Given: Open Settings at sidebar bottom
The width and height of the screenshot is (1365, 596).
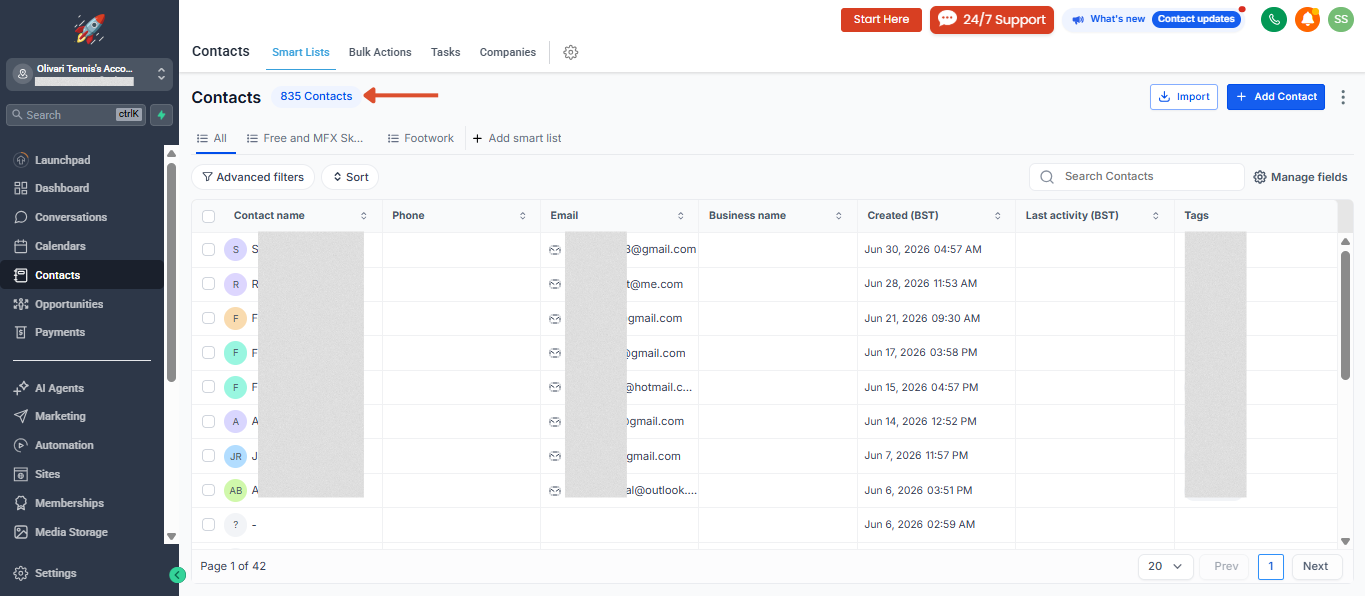Looking at the screenshot, I should [55, 573].
